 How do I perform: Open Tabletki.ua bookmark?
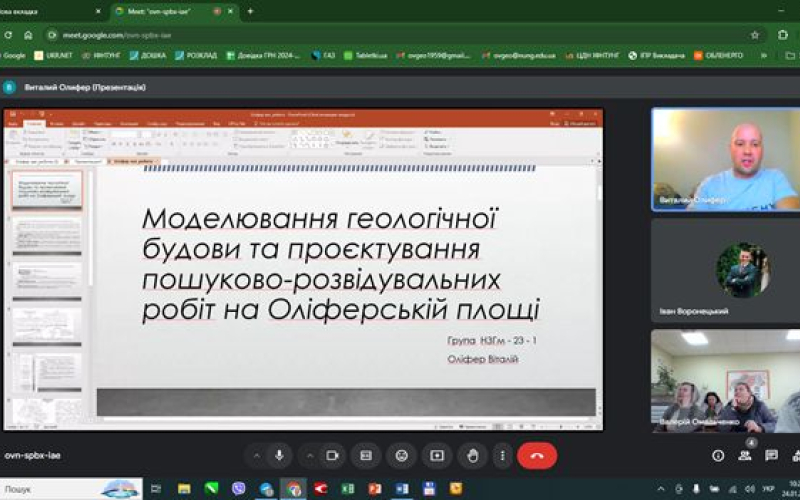365,56
